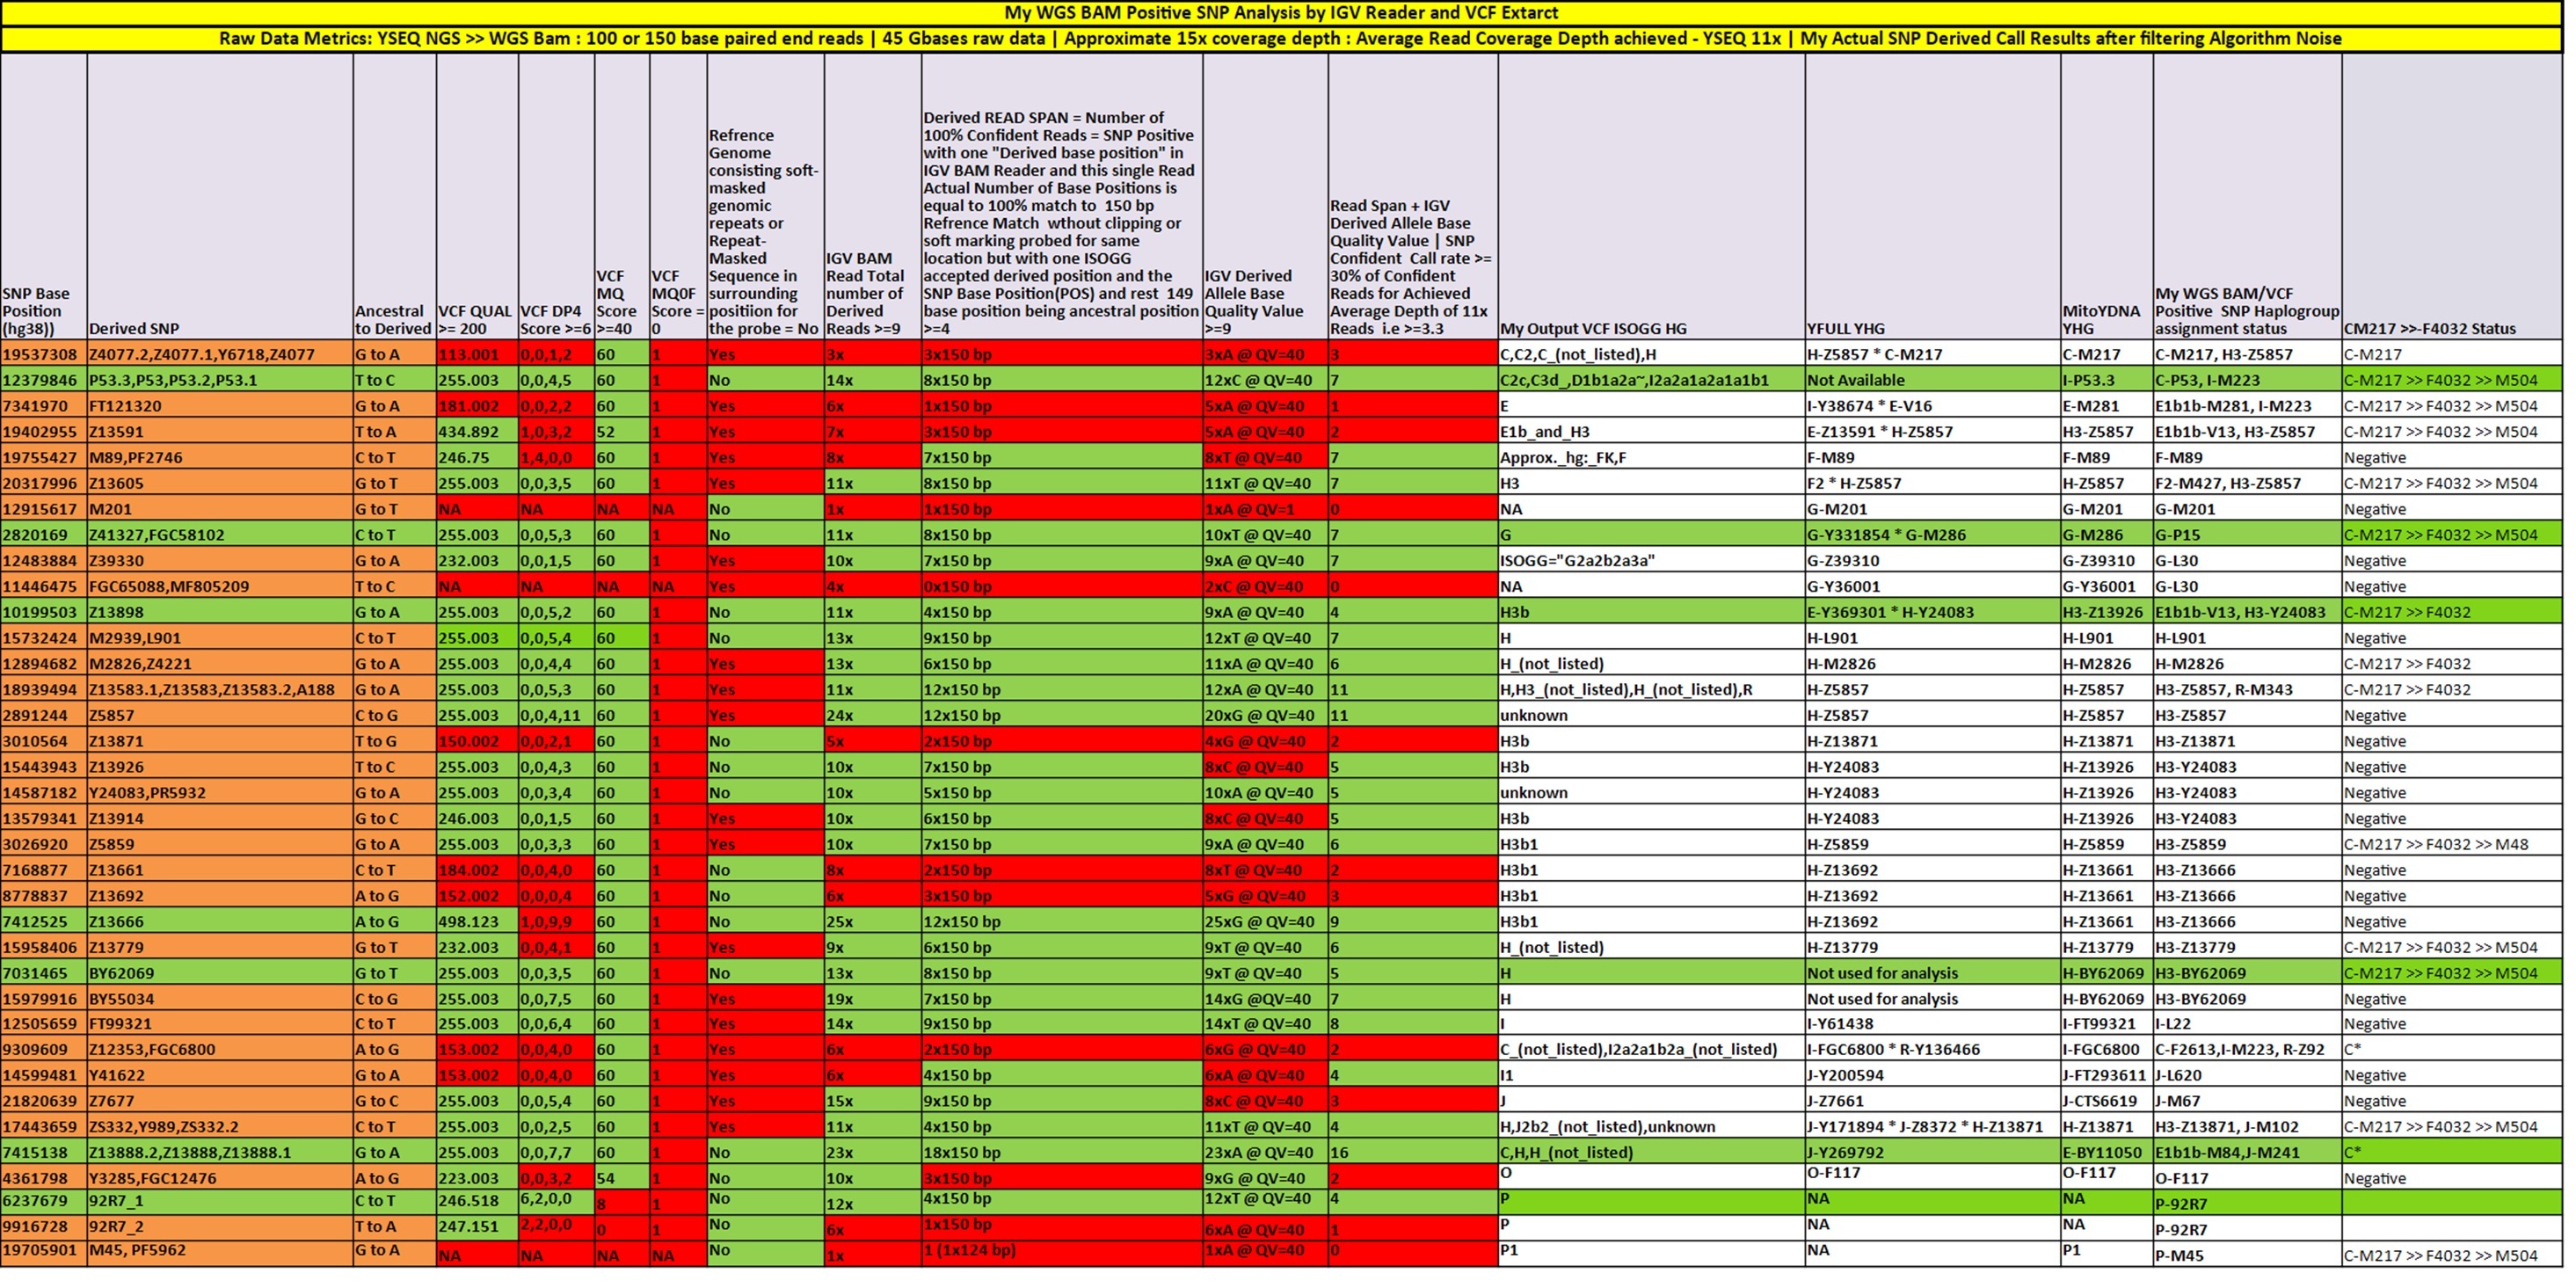This screenshot has width=2576, height=1288.
Task: Select the 'IGV BAM Read Total number' header
Action: point(872,197)
